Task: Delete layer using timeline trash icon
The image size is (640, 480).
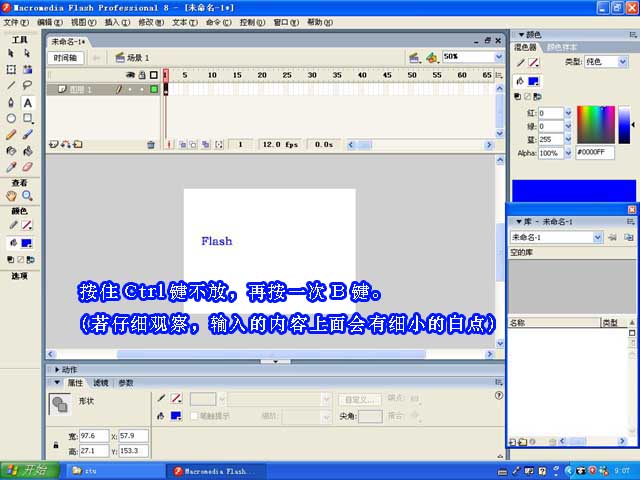Action: click(151, 145)
